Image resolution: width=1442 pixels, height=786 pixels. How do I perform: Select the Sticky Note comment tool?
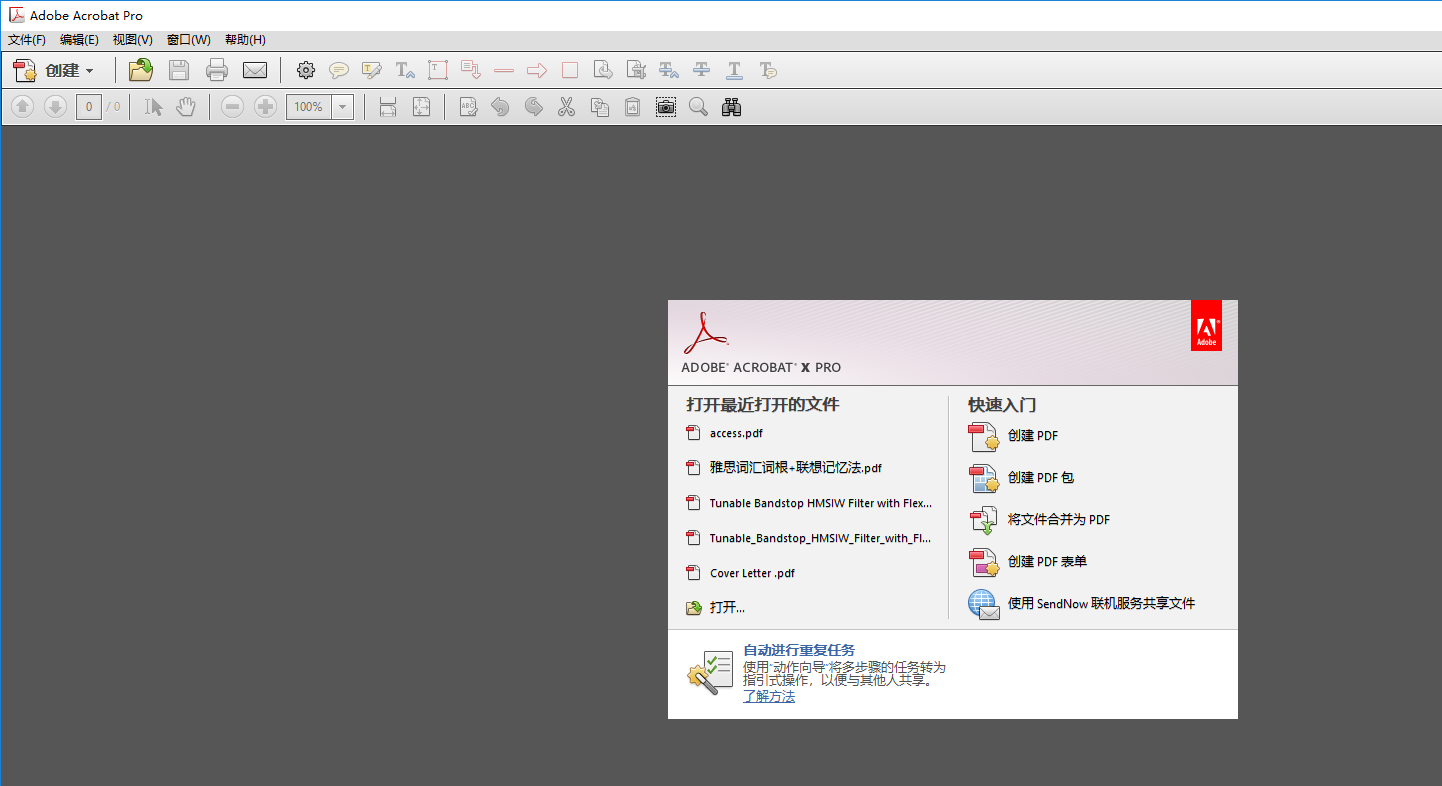[339, 70]
